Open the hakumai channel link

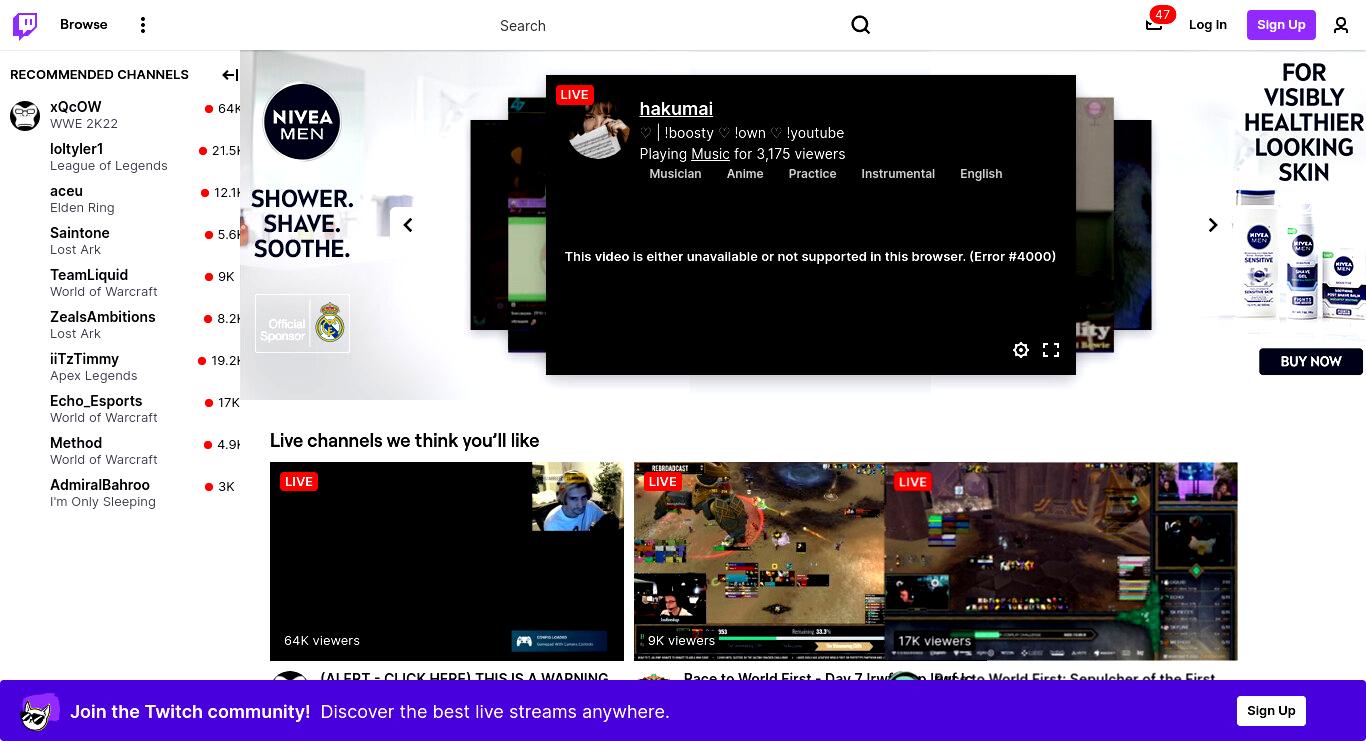(676, 109)
